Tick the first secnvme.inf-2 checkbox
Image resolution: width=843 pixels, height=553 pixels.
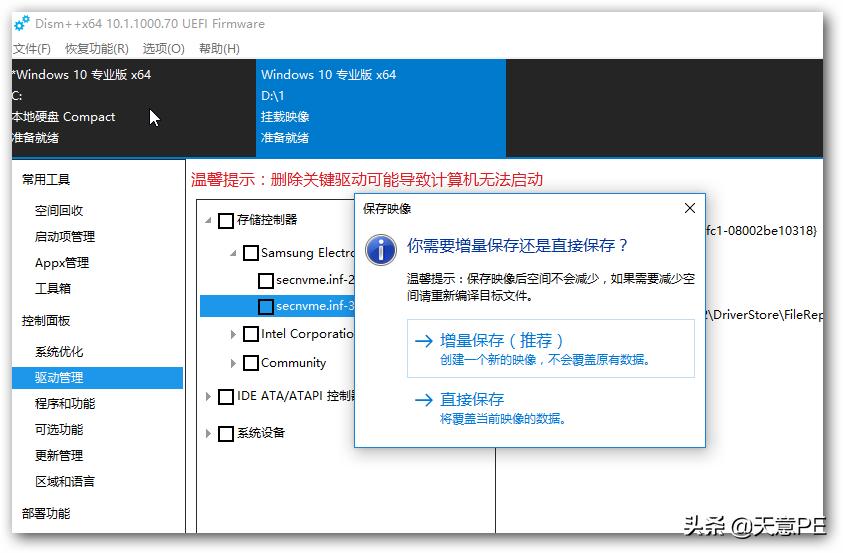click(266, 281)
